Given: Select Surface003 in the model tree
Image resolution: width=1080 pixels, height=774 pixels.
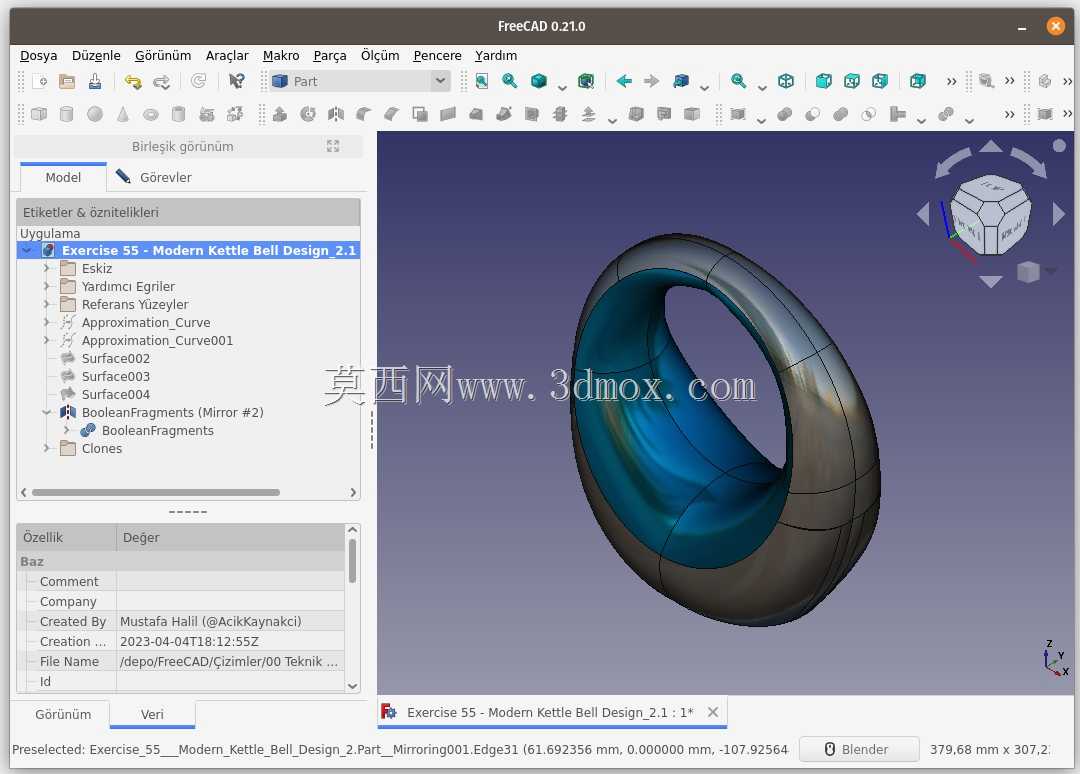Looking at the screenshot, I should tap(115, 376).
